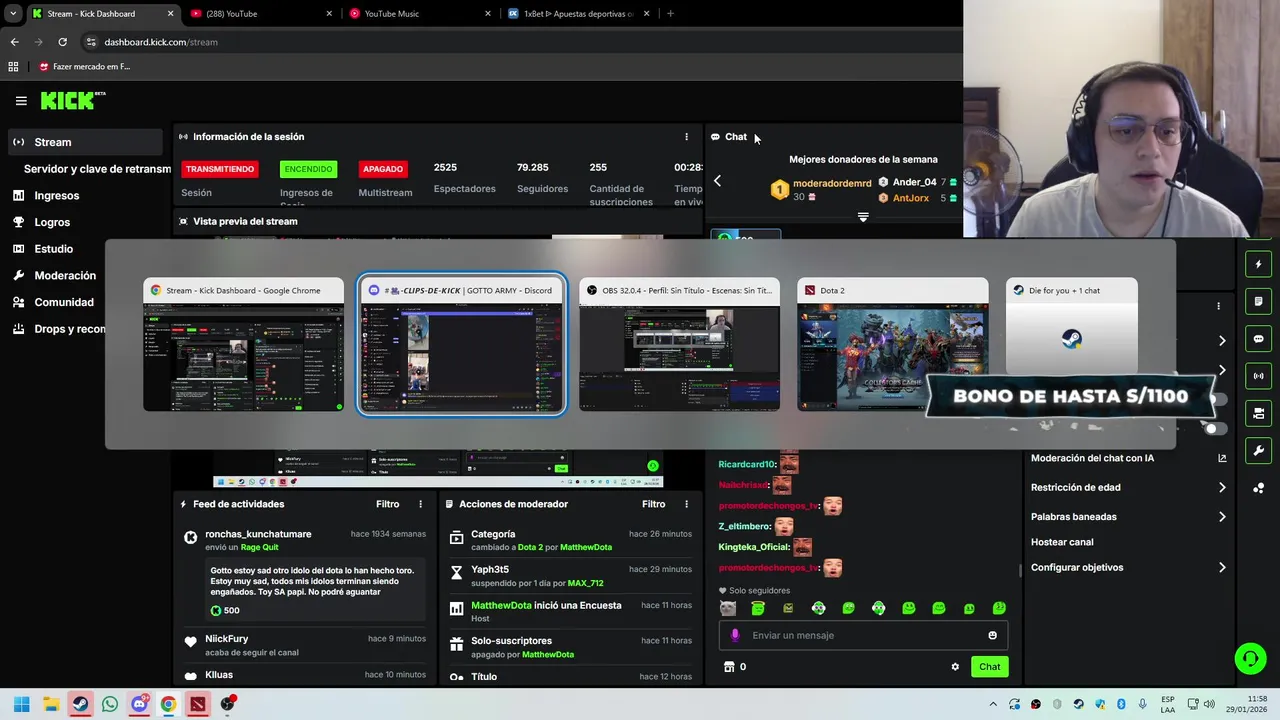
Task: Click the green Chat send button
Action: coord(989,667)
